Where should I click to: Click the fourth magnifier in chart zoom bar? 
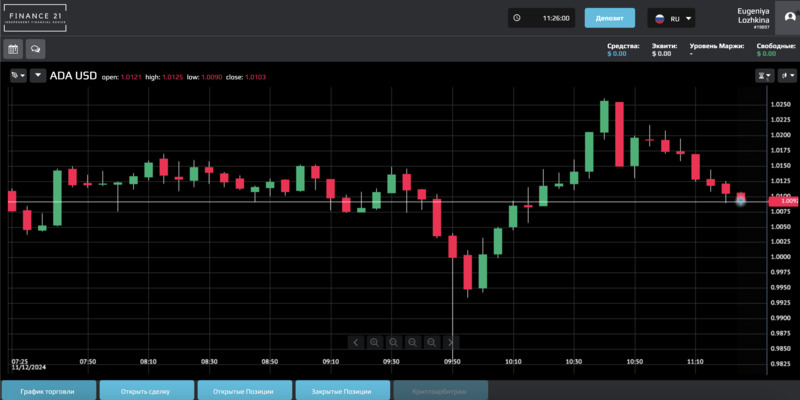click(x=431, y=342)
